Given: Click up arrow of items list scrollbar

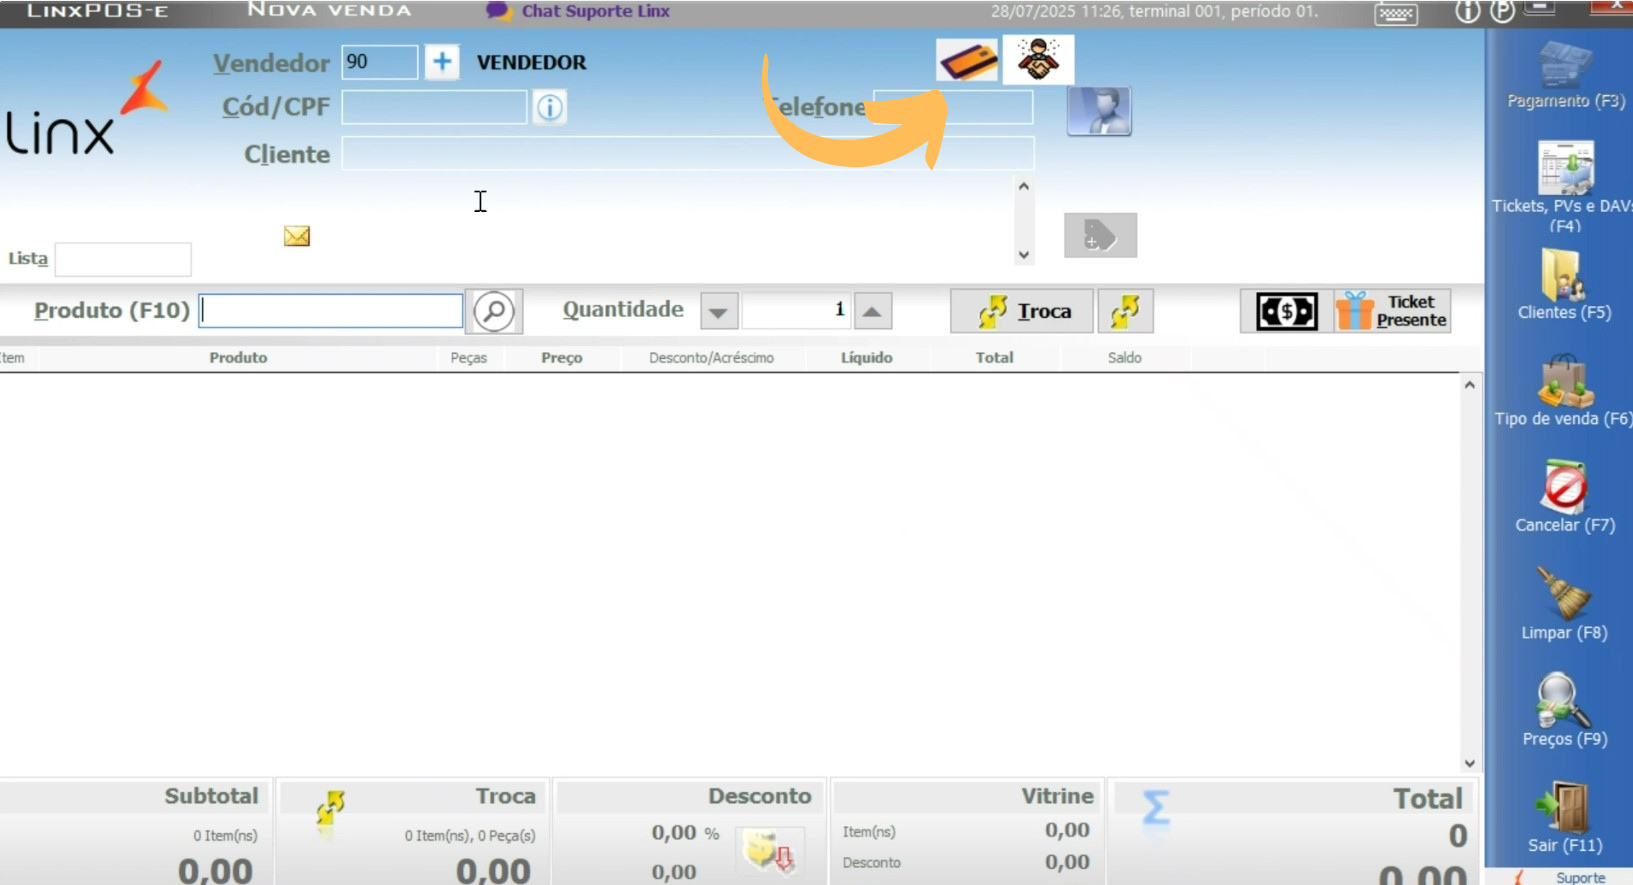Looking at the screenshot, I should click(x=1469, y=385).
